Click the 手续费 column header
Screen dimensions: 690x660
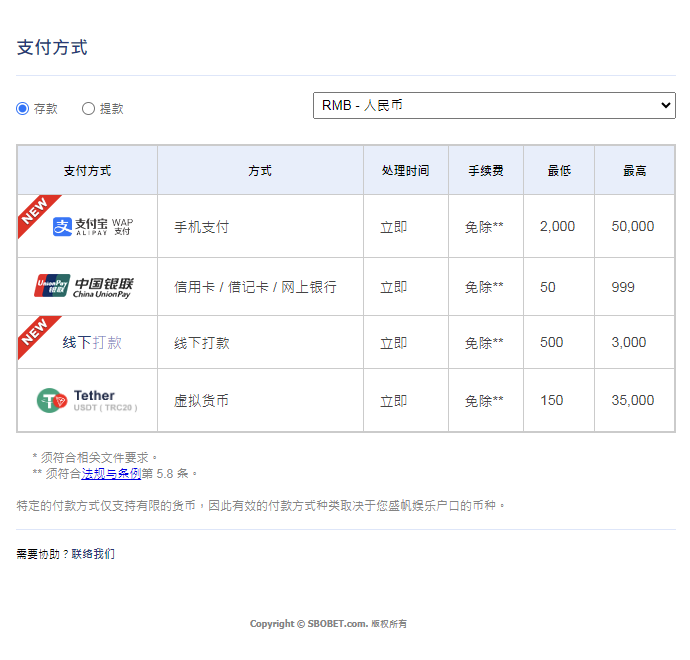[x=485, y=170]
